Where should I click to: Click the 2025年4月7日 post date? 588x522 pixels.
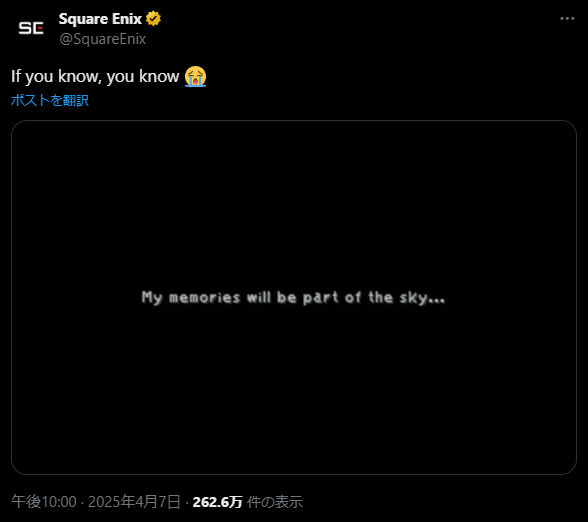134,502
